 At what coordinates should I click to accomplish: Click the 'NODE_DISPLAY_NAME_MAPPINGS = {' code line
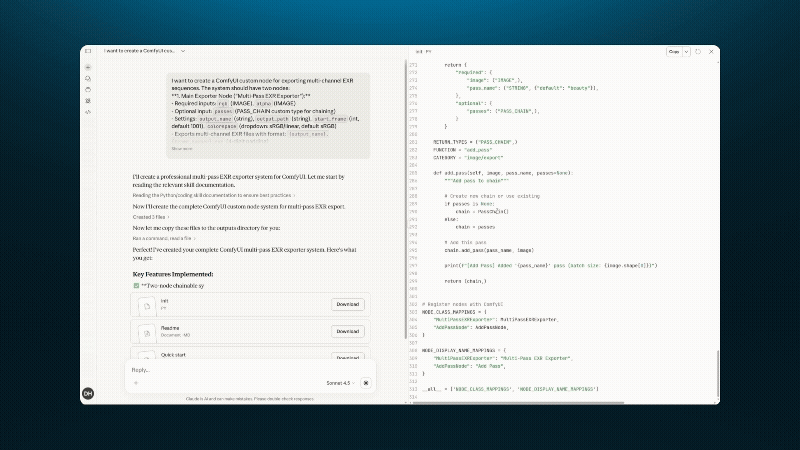(464, 351)
